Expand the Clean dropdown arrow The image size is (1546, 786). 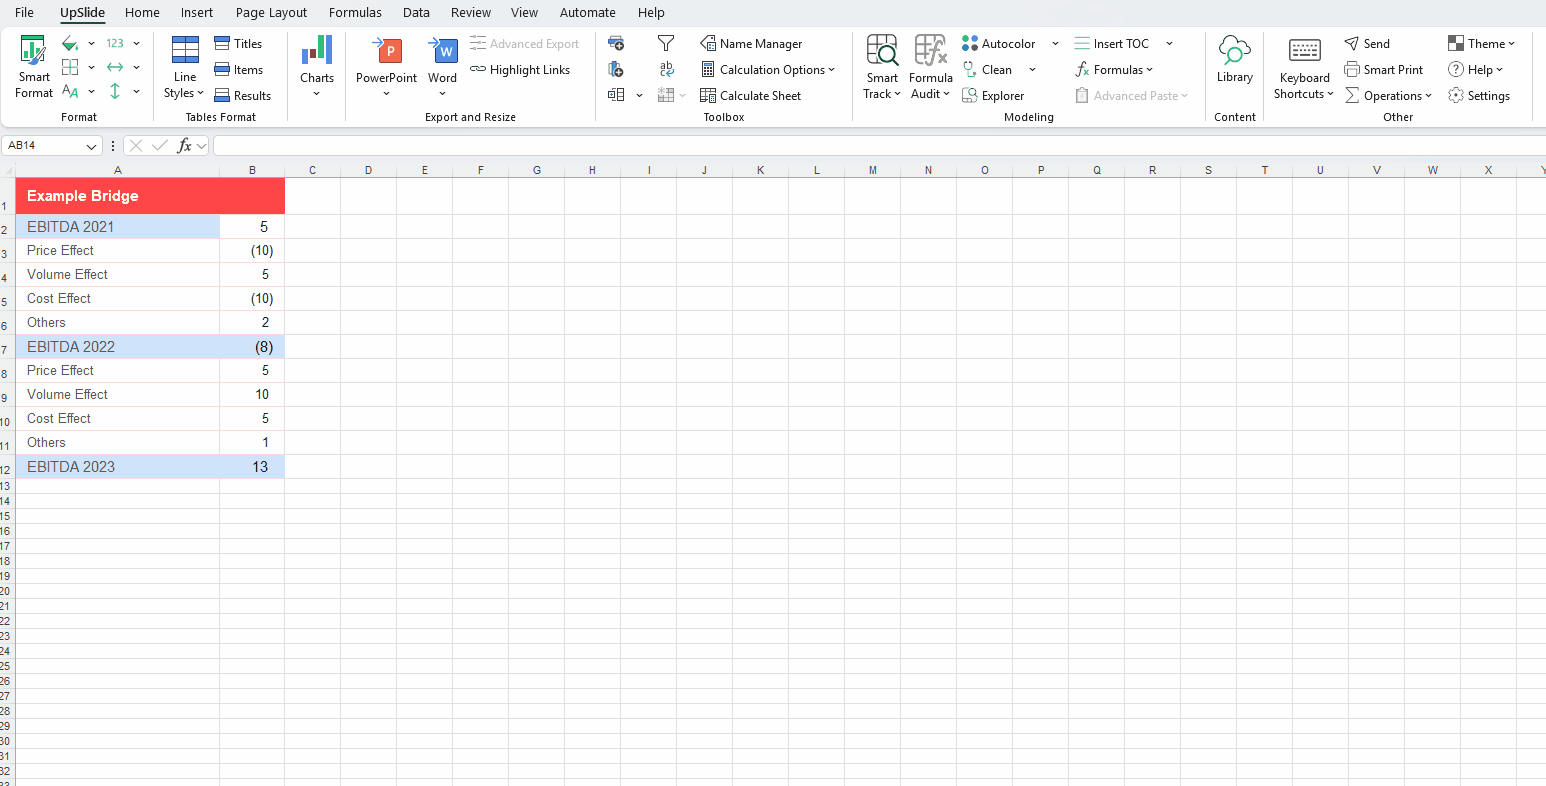click(1032, 70)
